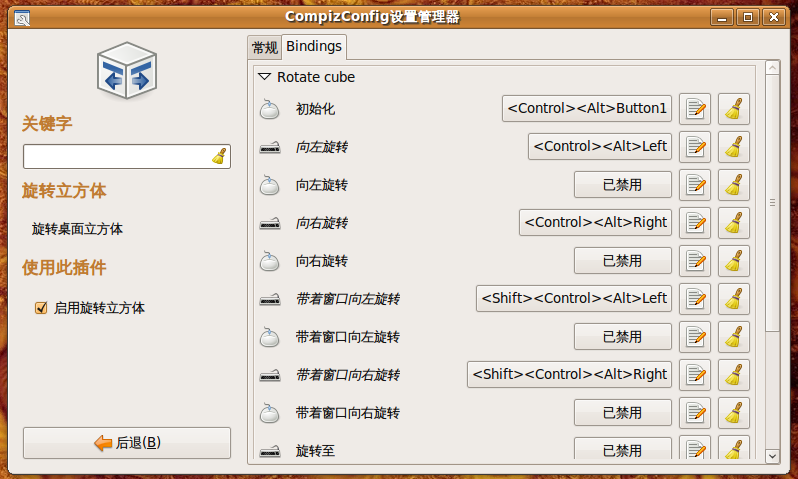Viewport: 798px width, 479px height.
Task: Edit keyboard 带着窗口向右旋转 binding pencil icon
Action: pyautogui.click(x=695, y=375)
